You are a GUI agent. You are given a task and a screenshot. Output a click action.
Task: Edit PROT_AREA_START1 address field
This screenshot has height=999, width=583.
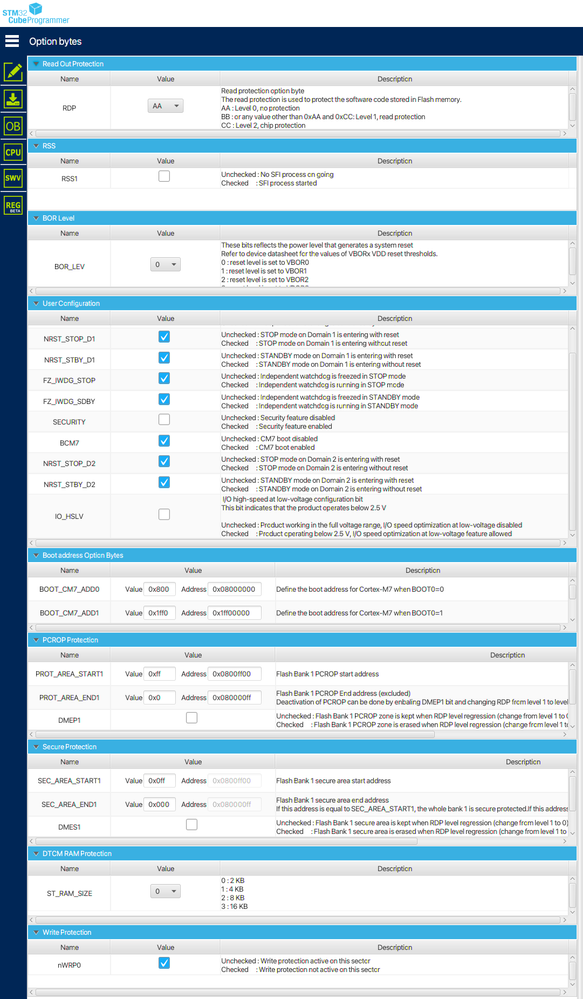235,673
